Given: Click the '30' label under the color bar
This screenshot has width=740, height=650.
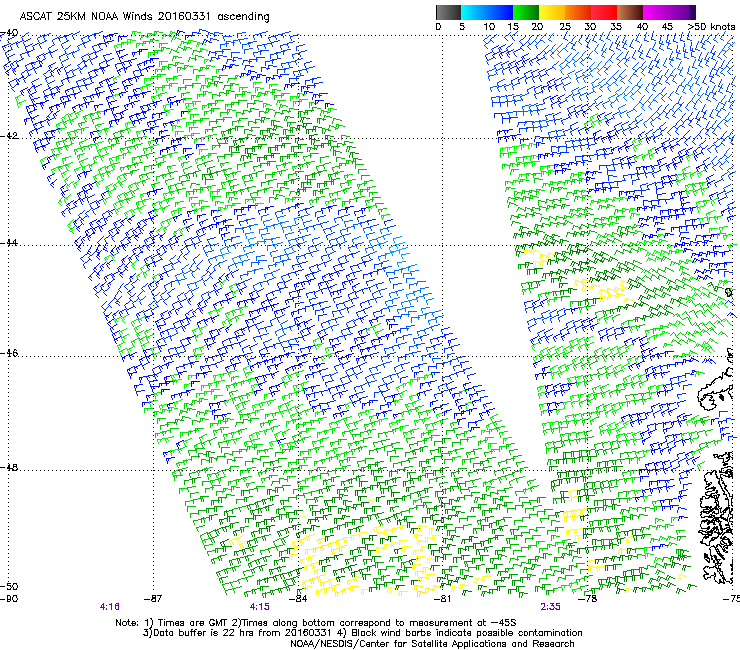Looking at the screenshot, I should pyautogui.click(x=590, y=26).
